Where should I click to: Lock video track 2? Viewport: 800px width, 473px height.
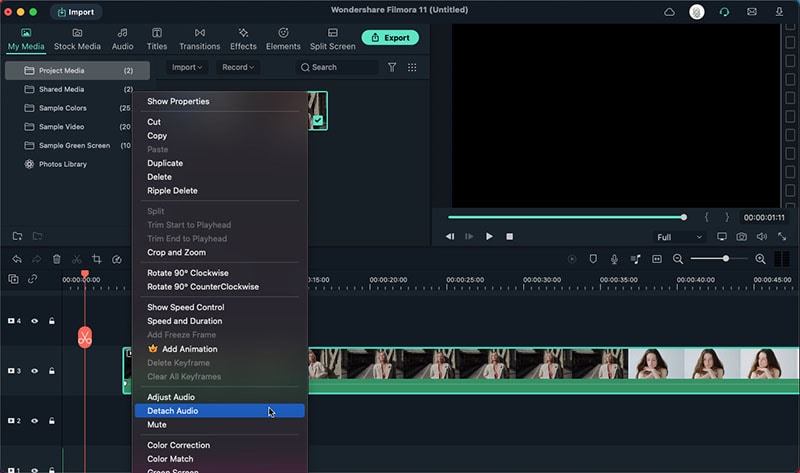(x=52, y=421)
